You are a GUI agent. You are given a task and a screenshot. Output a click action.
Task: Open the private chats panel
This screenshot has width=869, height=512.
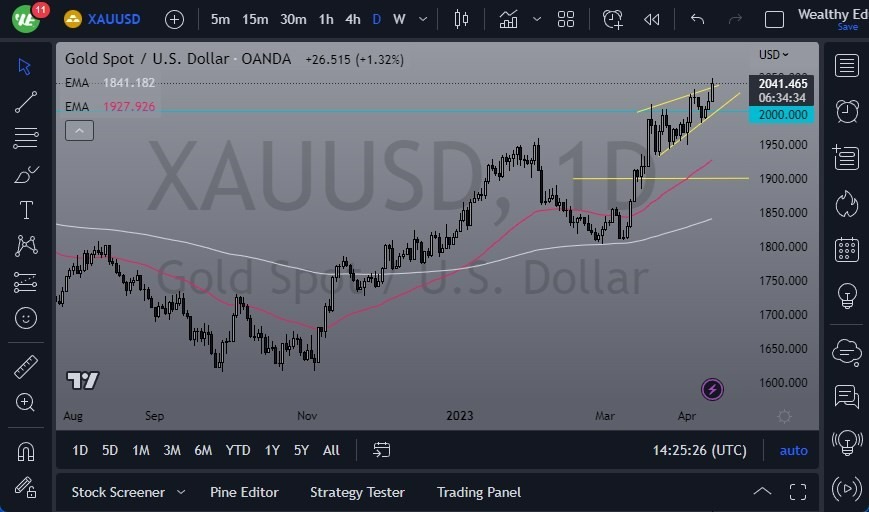tap(846, 397)
